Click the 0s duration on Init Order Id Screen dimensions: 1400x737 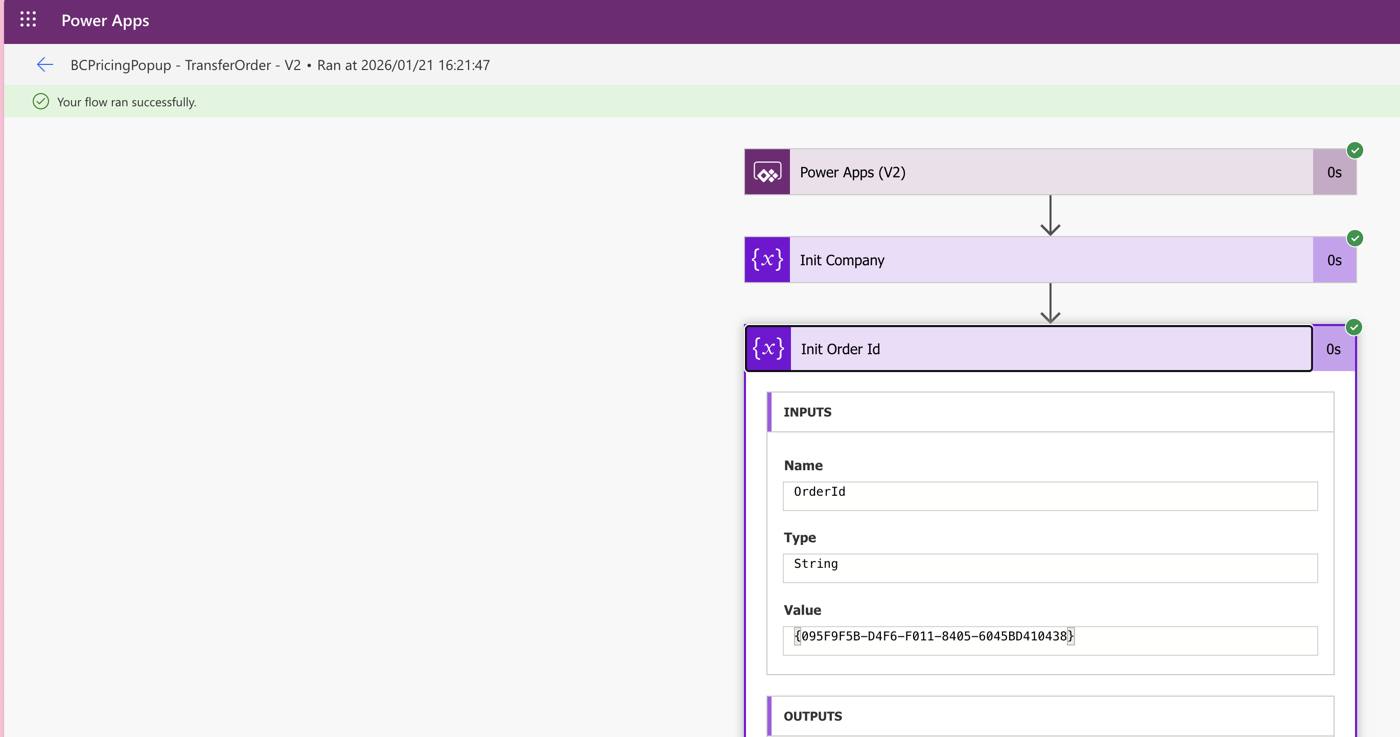(x=1333, y=349)
